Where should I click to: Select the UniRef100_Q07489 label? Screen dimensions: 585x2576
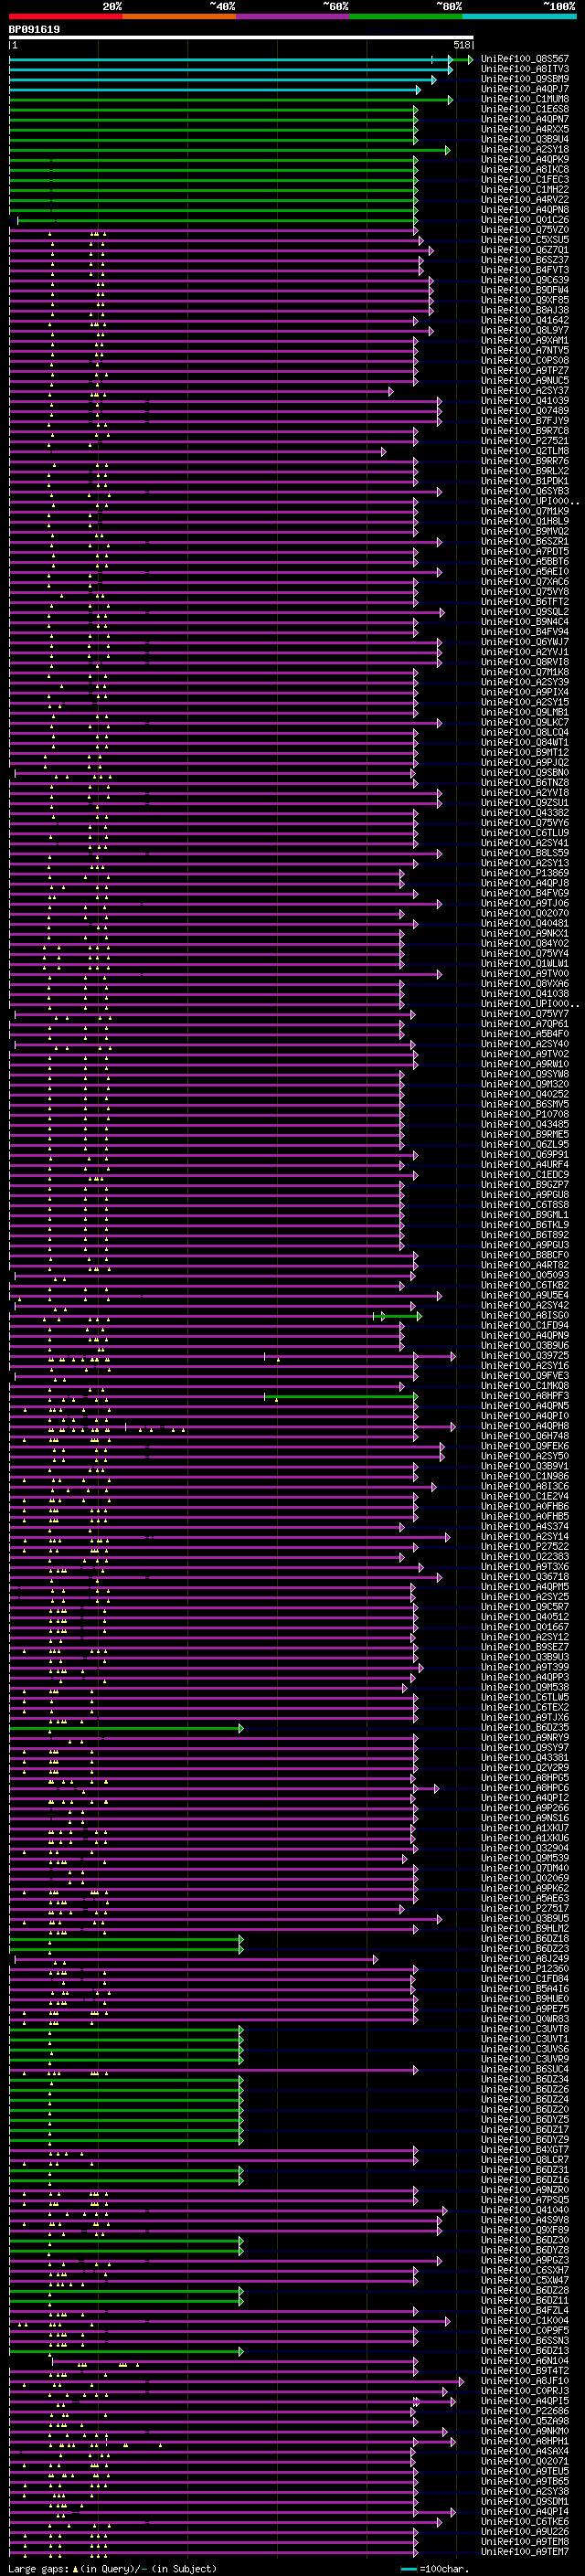[525, 411]
